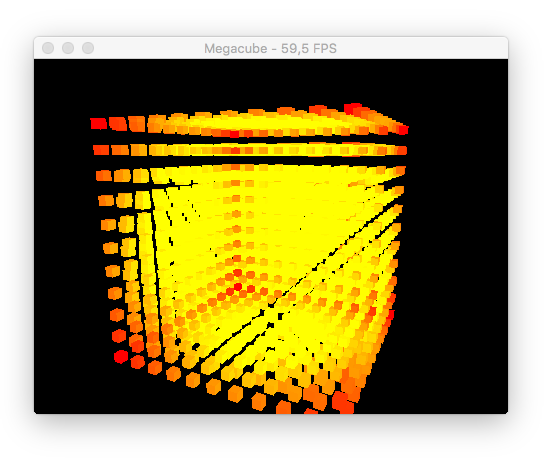Click the black gap beneath the top layer

click(249, 141)
